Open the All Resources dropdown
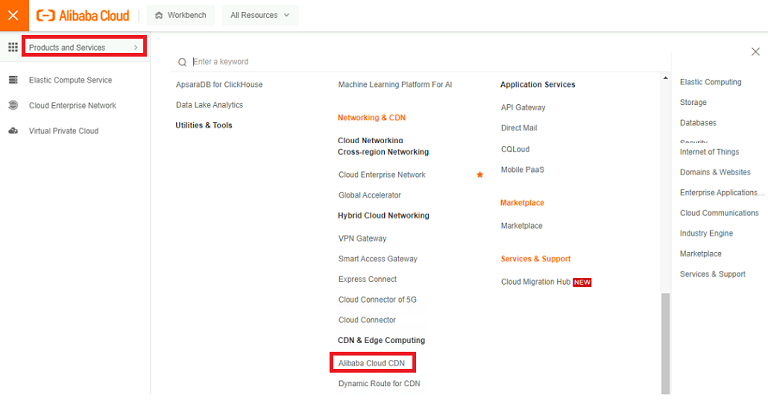 coord(260,15)
